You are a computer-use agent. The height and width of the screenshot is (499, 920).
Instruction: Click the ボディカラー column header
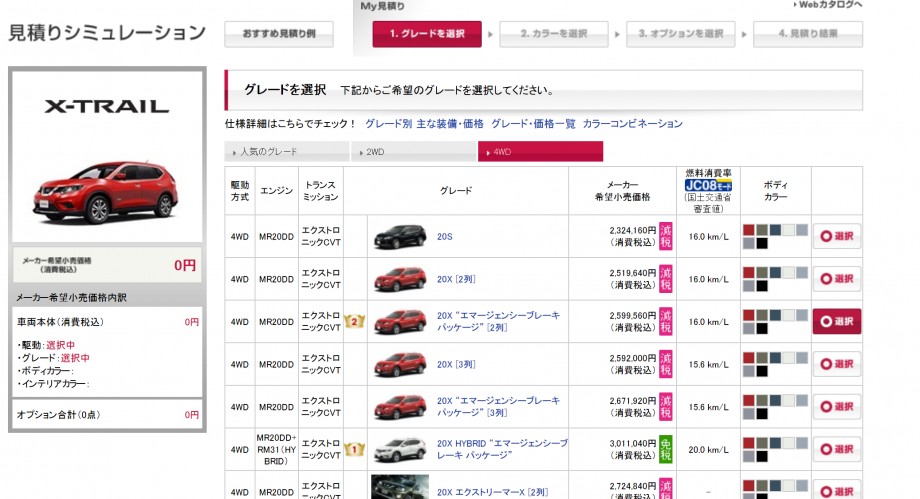pyautogui.click(x=776, y=191)
